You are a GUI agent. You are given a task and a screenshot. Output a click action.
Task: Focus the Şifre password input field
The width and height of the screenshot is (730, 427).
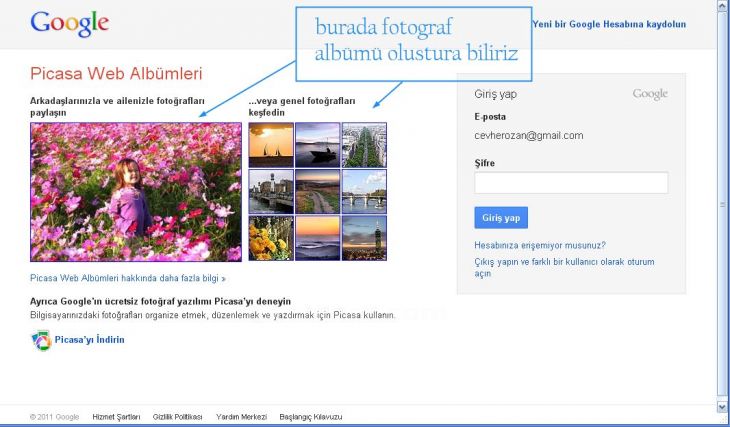click(x=571, y=183)
